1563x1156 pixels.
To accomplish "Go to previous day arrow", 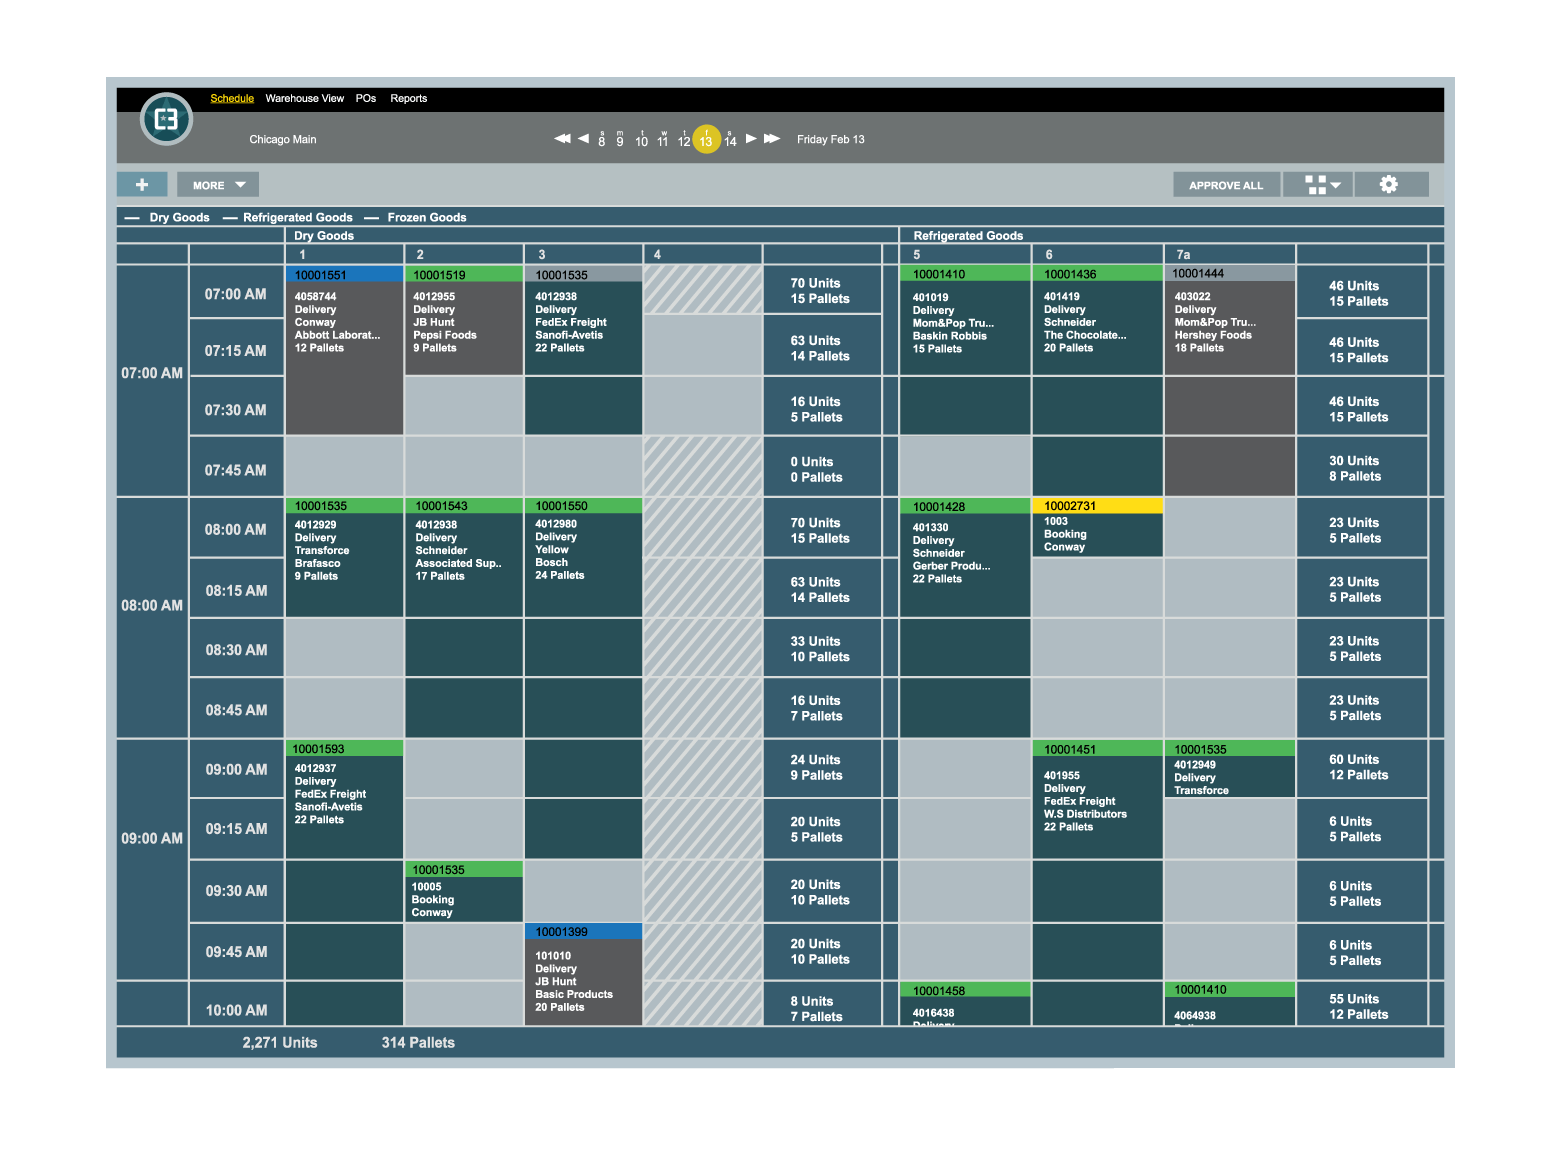I will [583, 139].
